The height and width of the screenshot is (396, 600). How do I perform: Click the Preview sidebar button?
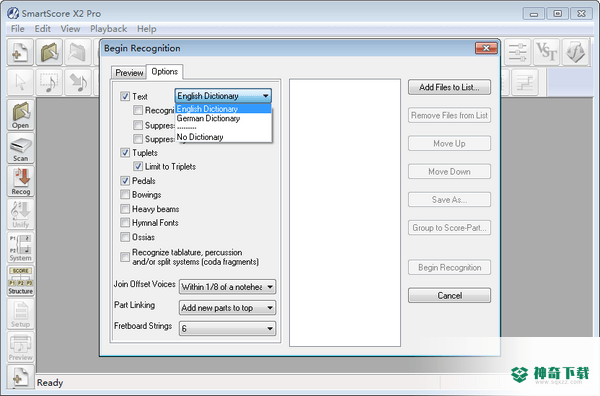20,347
